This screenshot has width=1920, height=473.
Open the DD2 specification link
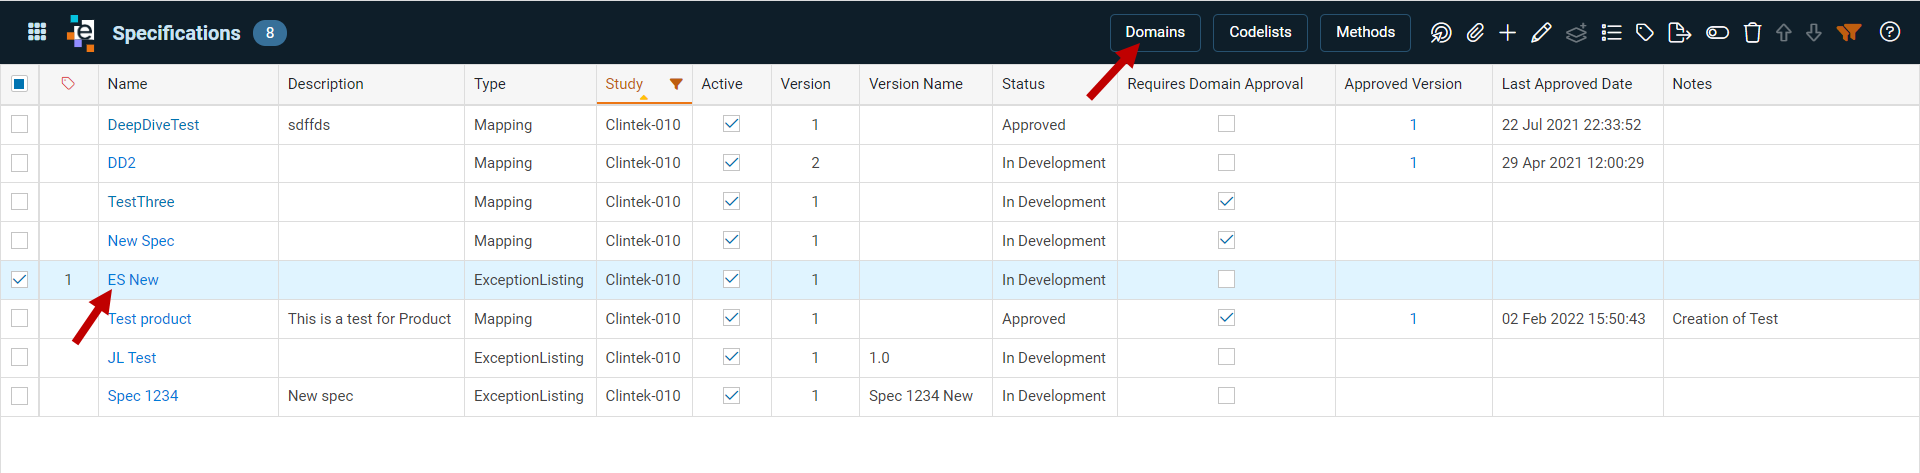(x=121, y=163)
